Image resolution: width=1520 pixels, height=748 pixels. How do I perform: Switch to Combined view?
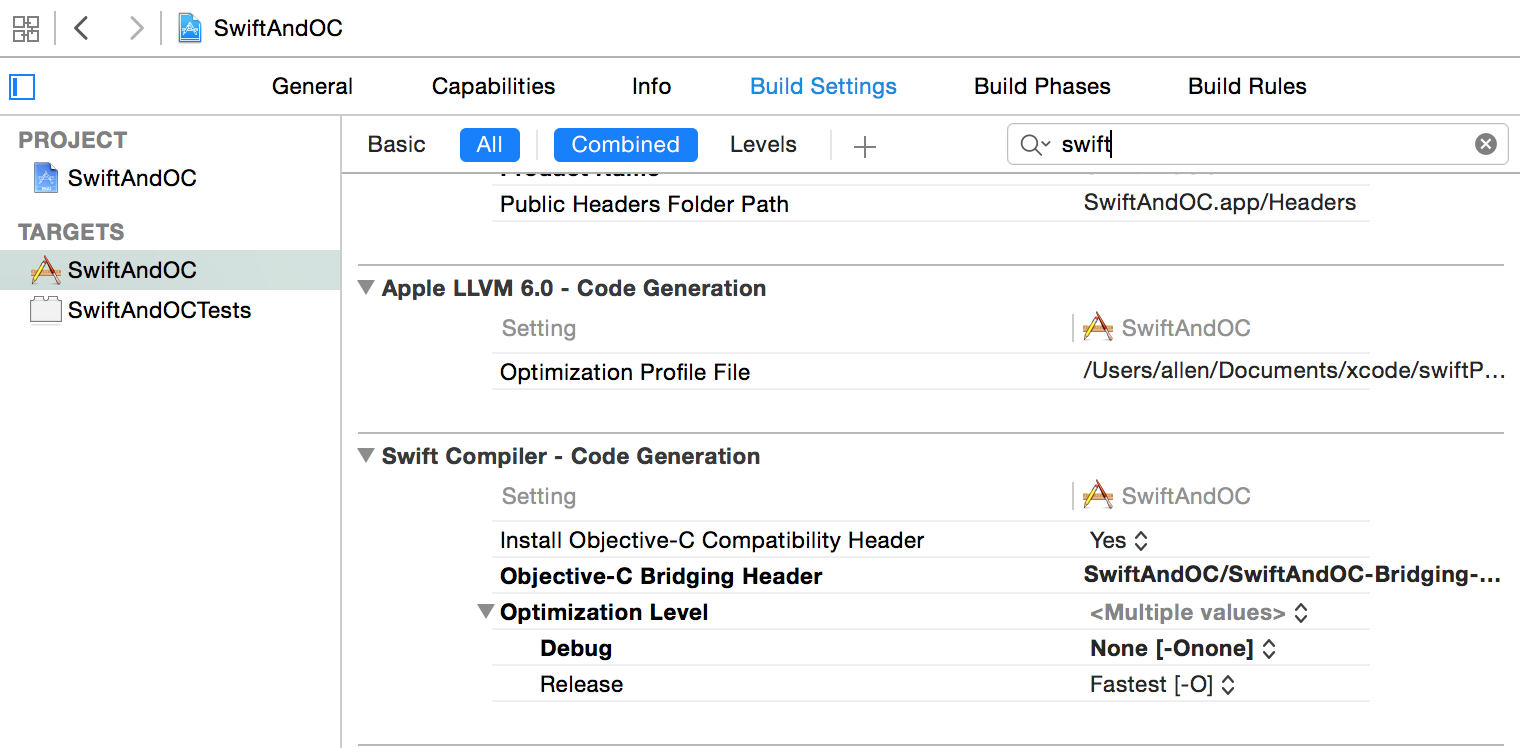625,145
